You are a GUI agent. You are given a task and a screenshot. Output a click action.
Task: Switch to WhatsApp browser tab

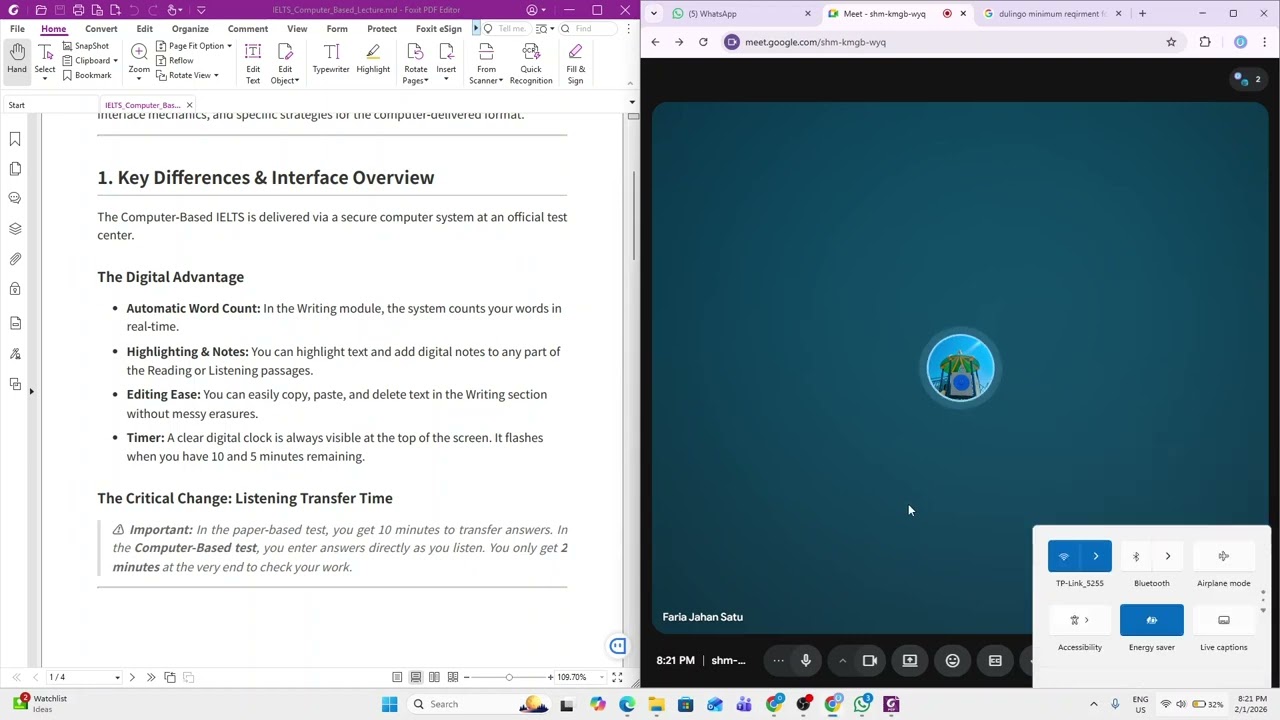735,14
